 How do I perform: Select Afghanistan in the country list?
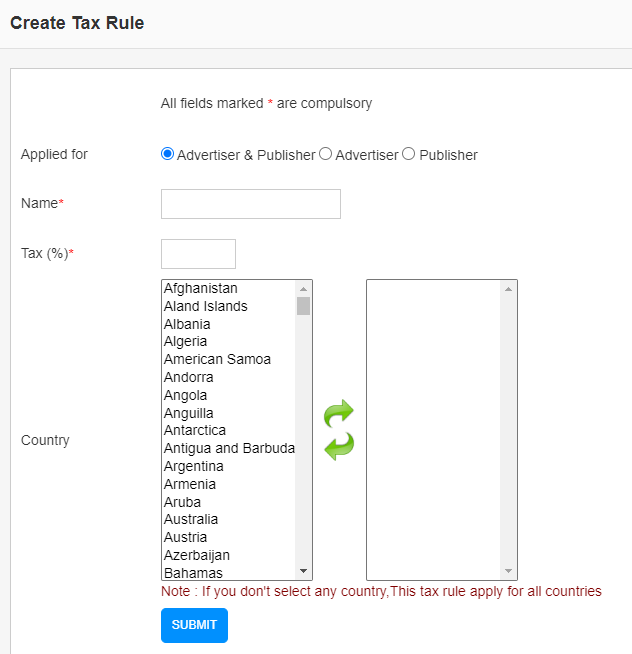point(229,288)
